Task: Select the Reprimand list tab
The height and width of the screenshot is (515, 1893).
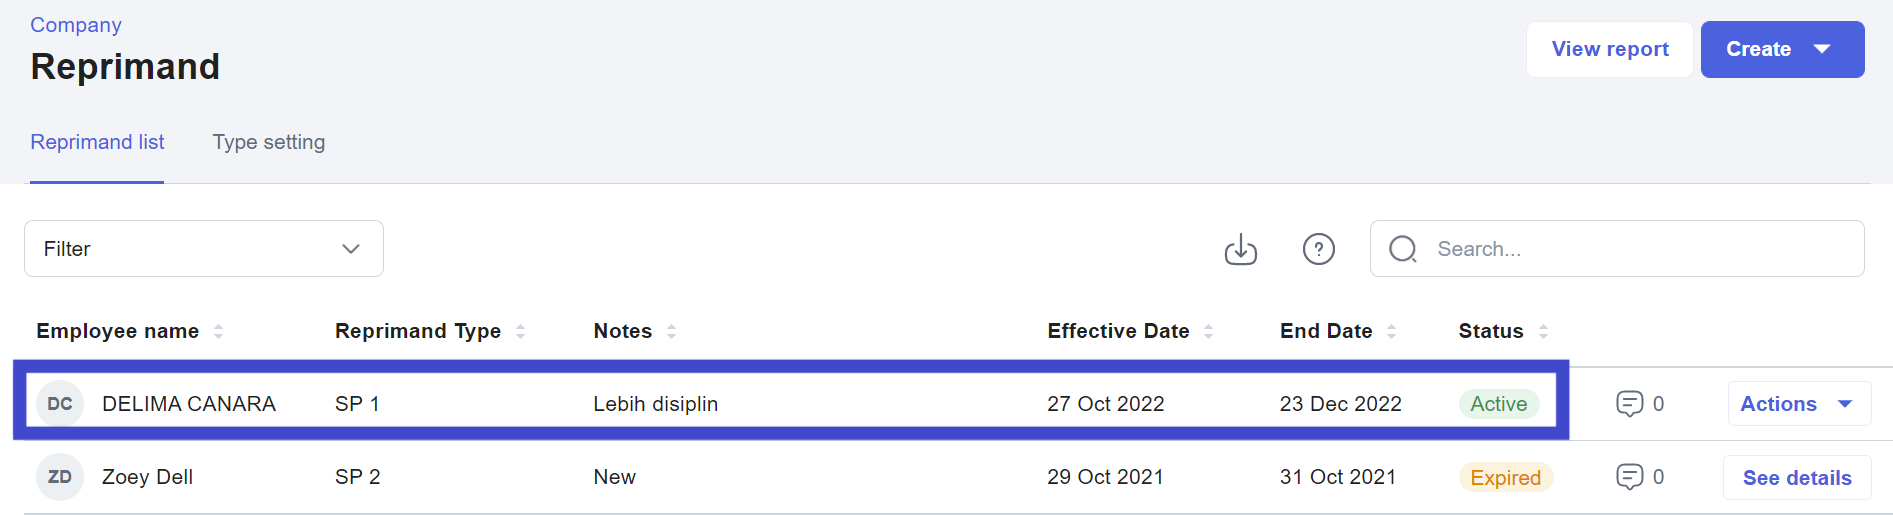Action: coord(97,142)
